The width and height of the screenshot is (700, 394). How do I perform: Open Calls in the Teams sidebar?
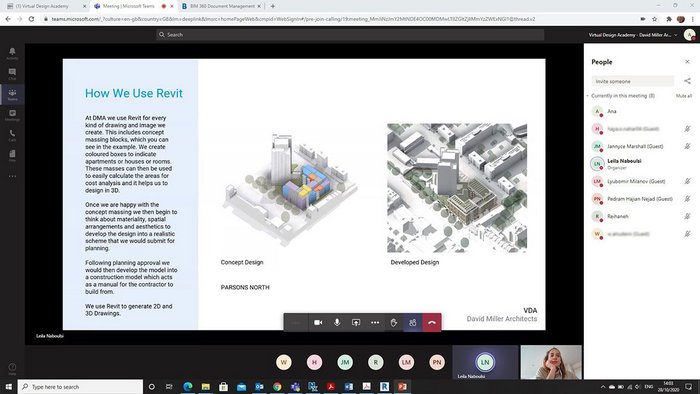pyautogui.click(x=12, y=136)
